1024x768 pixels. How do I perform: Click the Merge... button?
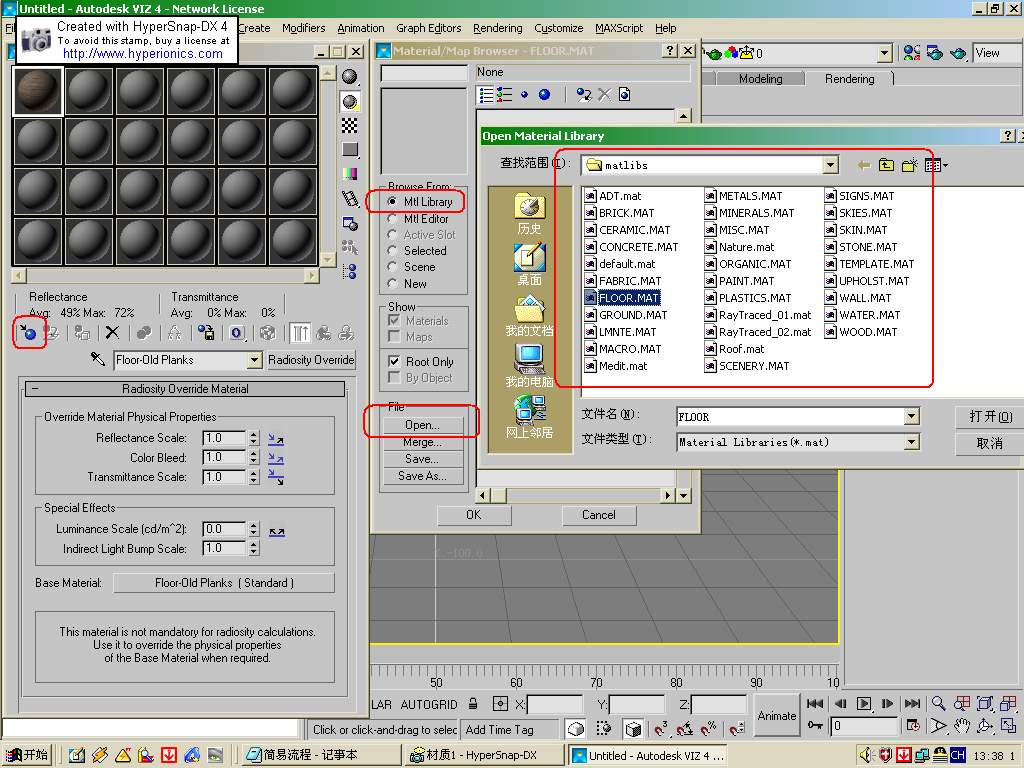tap(423, 442)
